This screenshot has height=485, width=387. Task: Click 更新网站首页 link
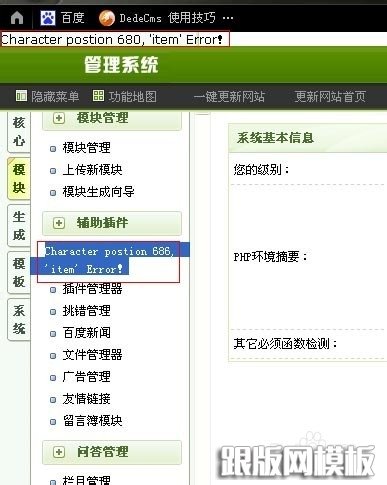(x=330, y=97)
